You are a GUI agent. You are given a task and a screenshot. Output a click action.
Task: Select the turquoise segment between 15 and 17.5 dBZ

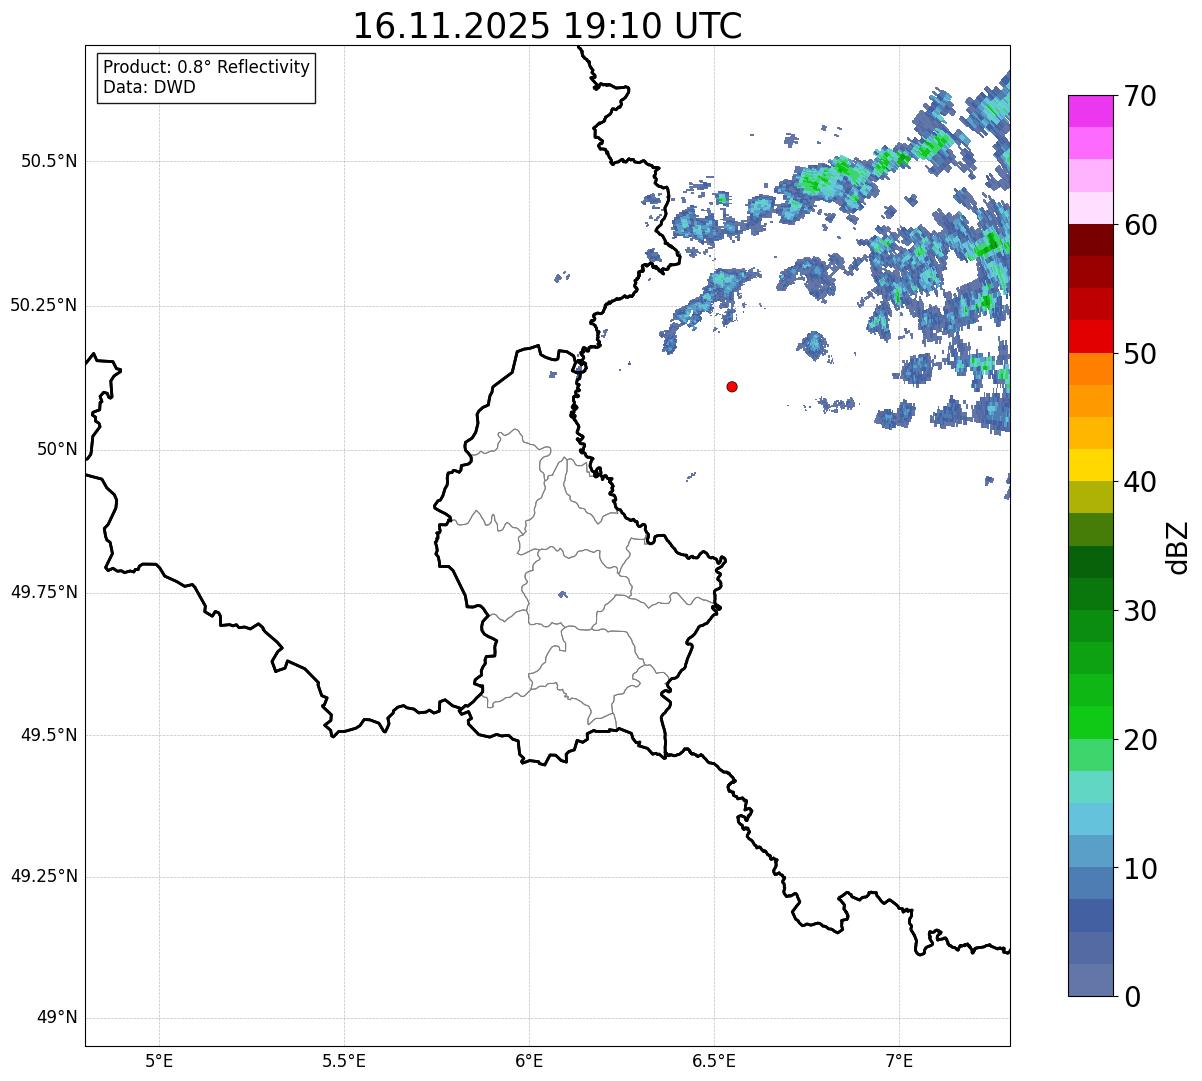1090,787
